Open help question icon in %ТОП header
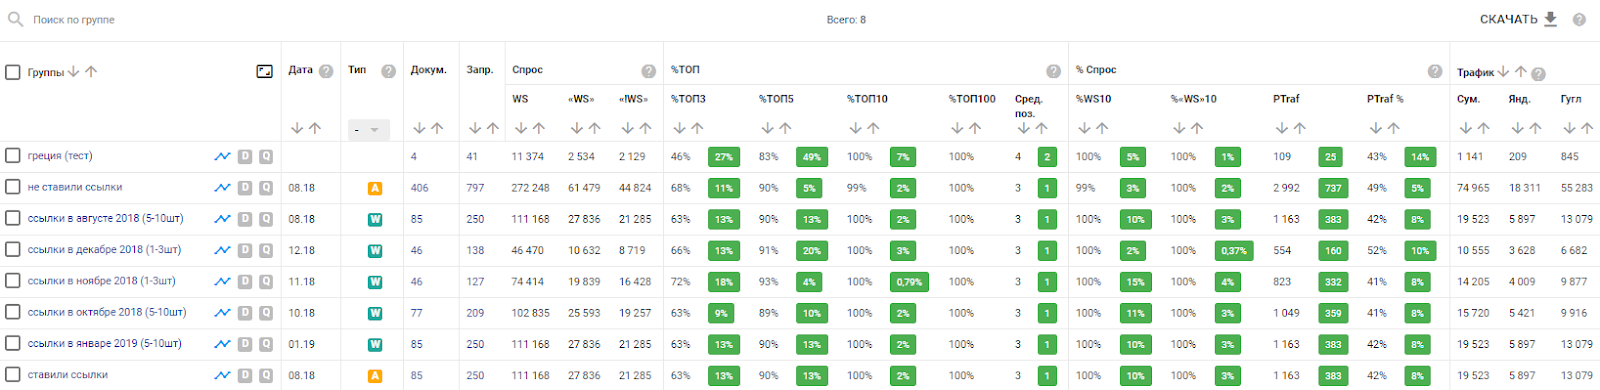The height and width of the screenshot is (390, 1600). click(x=1053, y=71)
